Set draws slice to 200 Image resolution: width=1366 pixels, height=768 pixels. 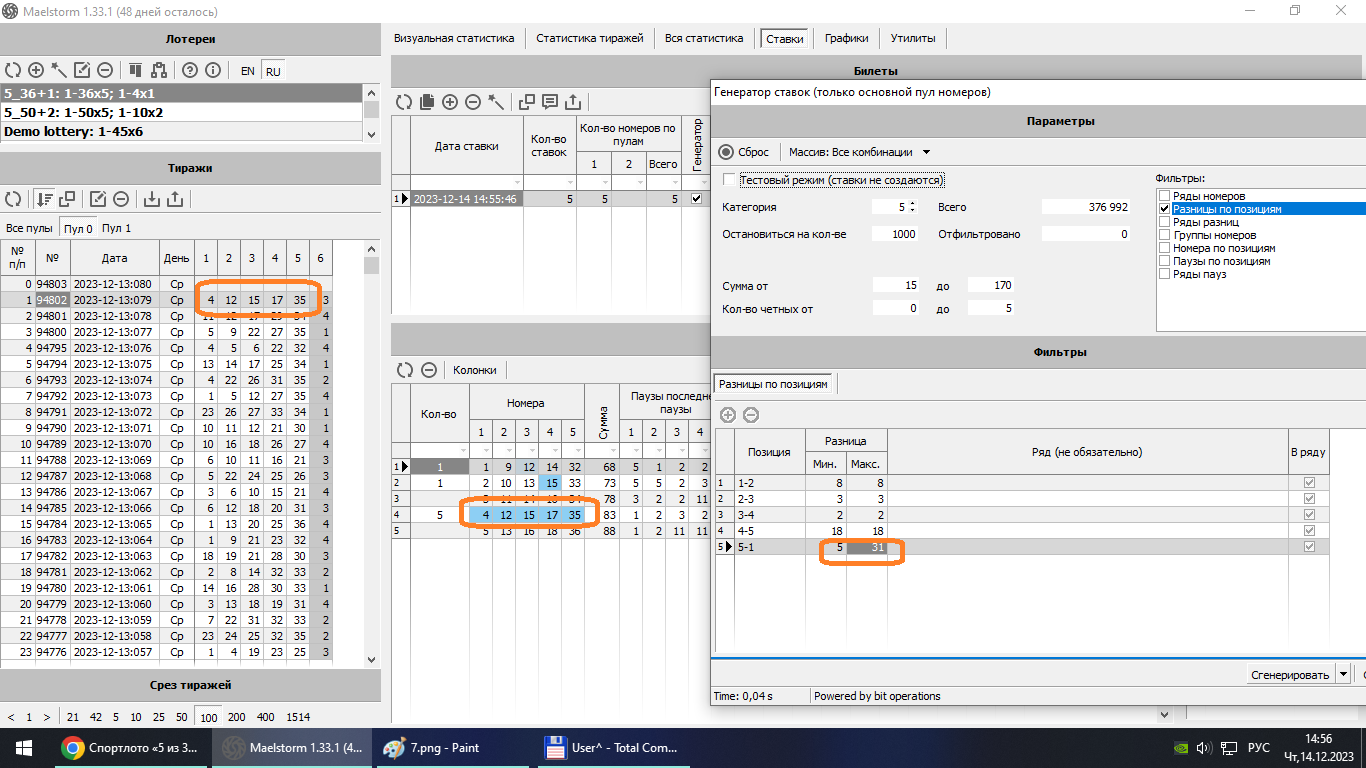point(236,717)
